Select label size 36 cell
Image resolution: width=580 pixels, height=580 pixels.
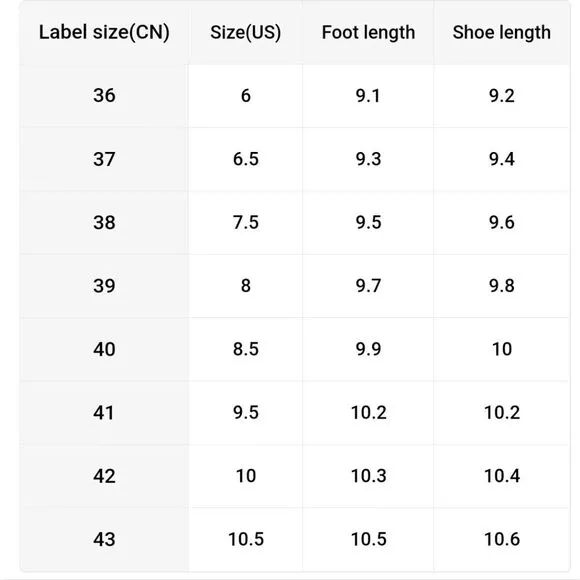pos(104,96)
